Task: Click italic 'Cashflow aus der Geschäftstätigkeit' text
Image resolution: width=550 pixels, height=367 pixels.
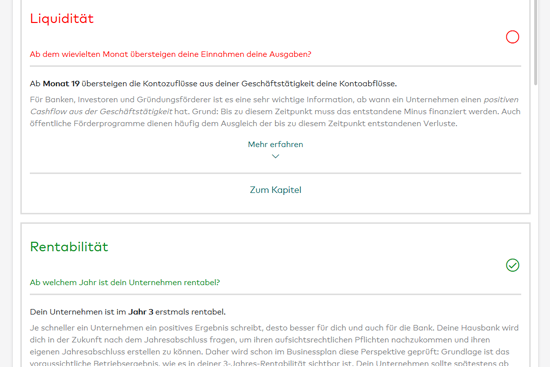Action: [101, 112]
